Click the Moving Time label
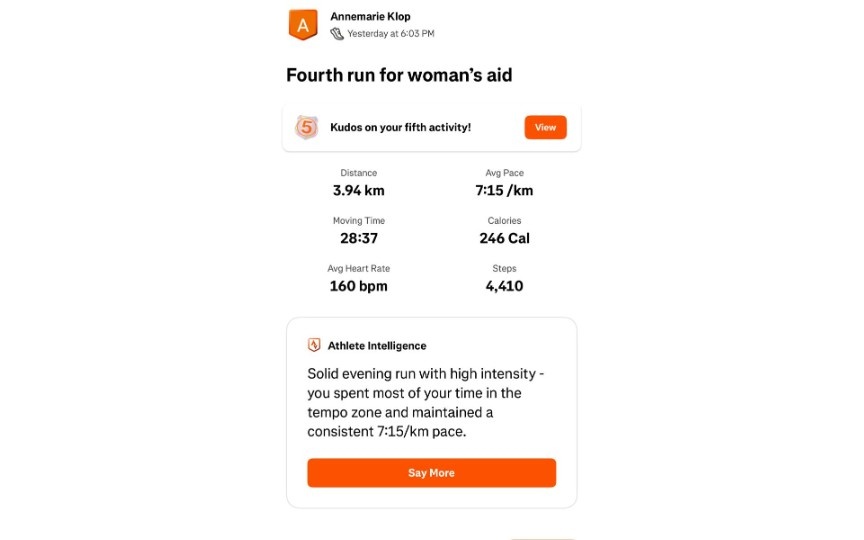 pos(359,220)
